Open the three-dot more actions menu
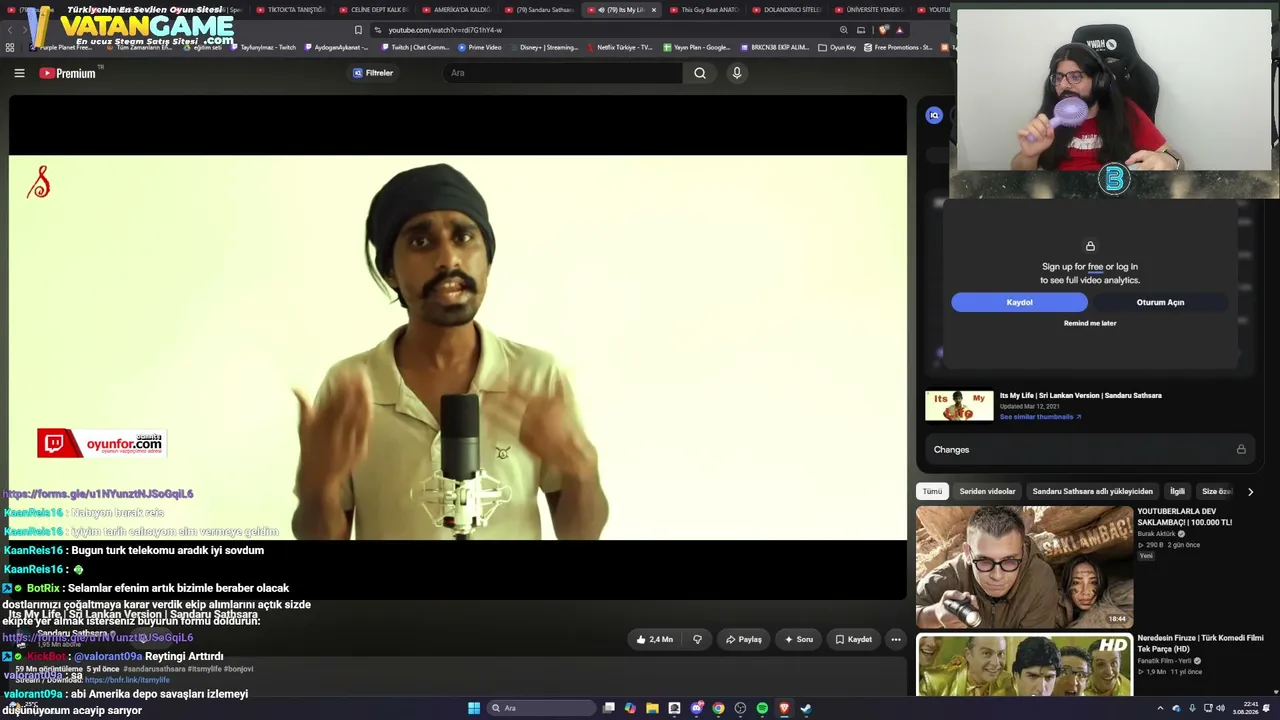Viewport: 1280px width, 720px height. pyautogui.click(x=896, y=639)
